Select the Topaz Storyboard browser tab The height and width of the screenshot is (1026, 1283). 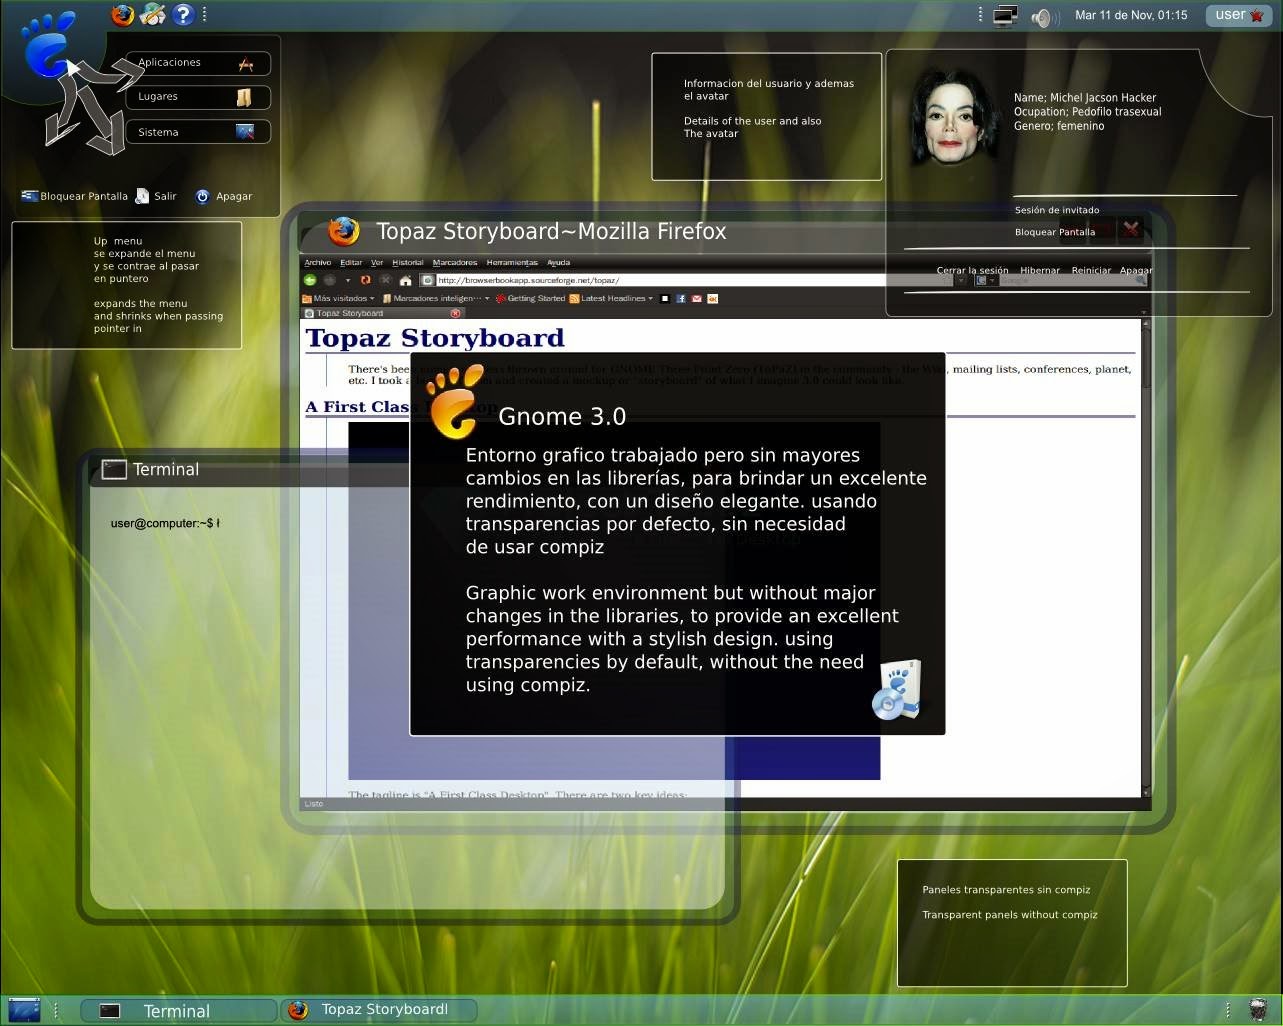[382, 313]
